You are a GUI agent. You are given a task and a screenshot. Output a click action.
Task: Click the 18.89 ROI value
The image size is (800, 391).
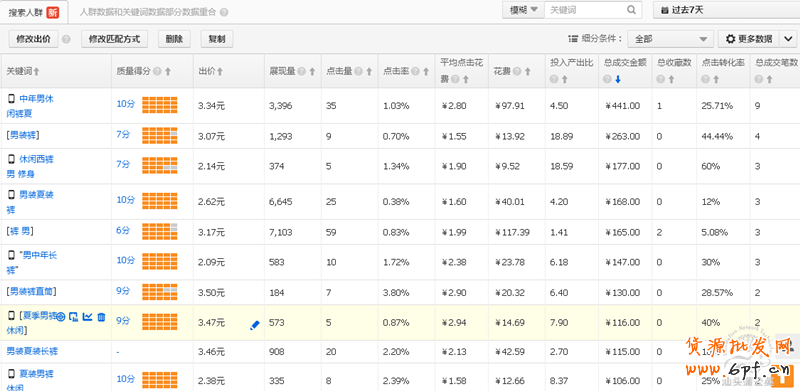(561, 136)
